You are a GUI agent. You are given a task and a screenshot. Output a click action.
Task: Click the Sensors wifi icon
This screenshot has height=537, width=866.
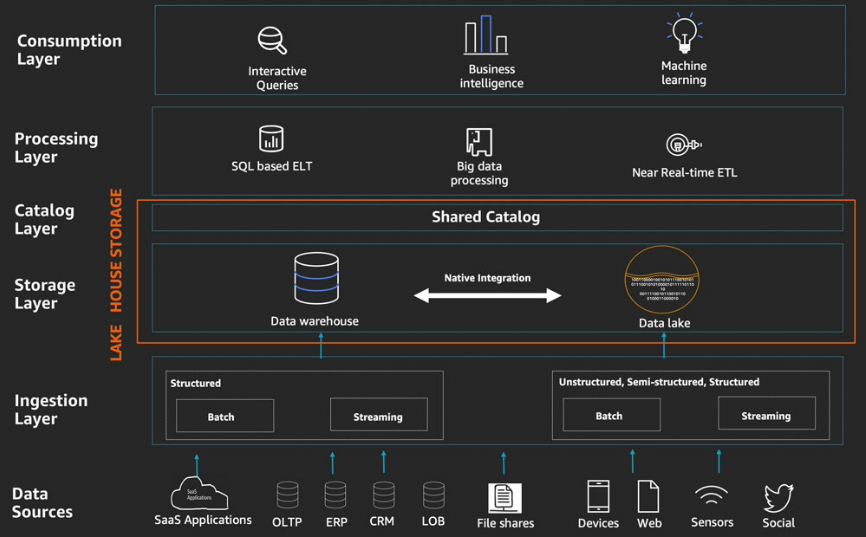pos(711,495)
